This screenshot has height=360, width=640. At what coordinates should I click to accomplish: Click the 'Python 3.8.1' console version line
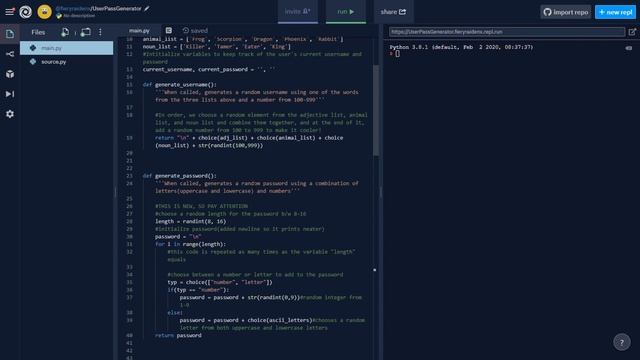[x=461, y=47]
